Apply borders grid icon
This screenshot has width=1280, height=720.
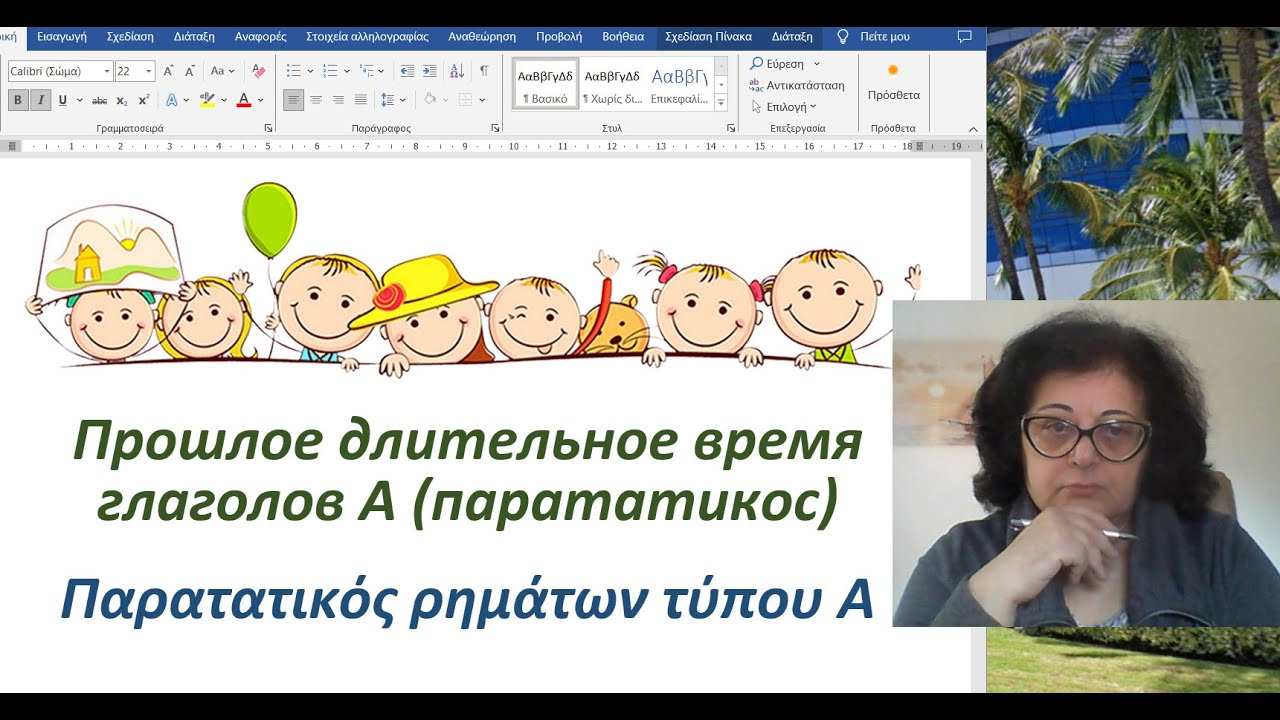tap(465, 100)
